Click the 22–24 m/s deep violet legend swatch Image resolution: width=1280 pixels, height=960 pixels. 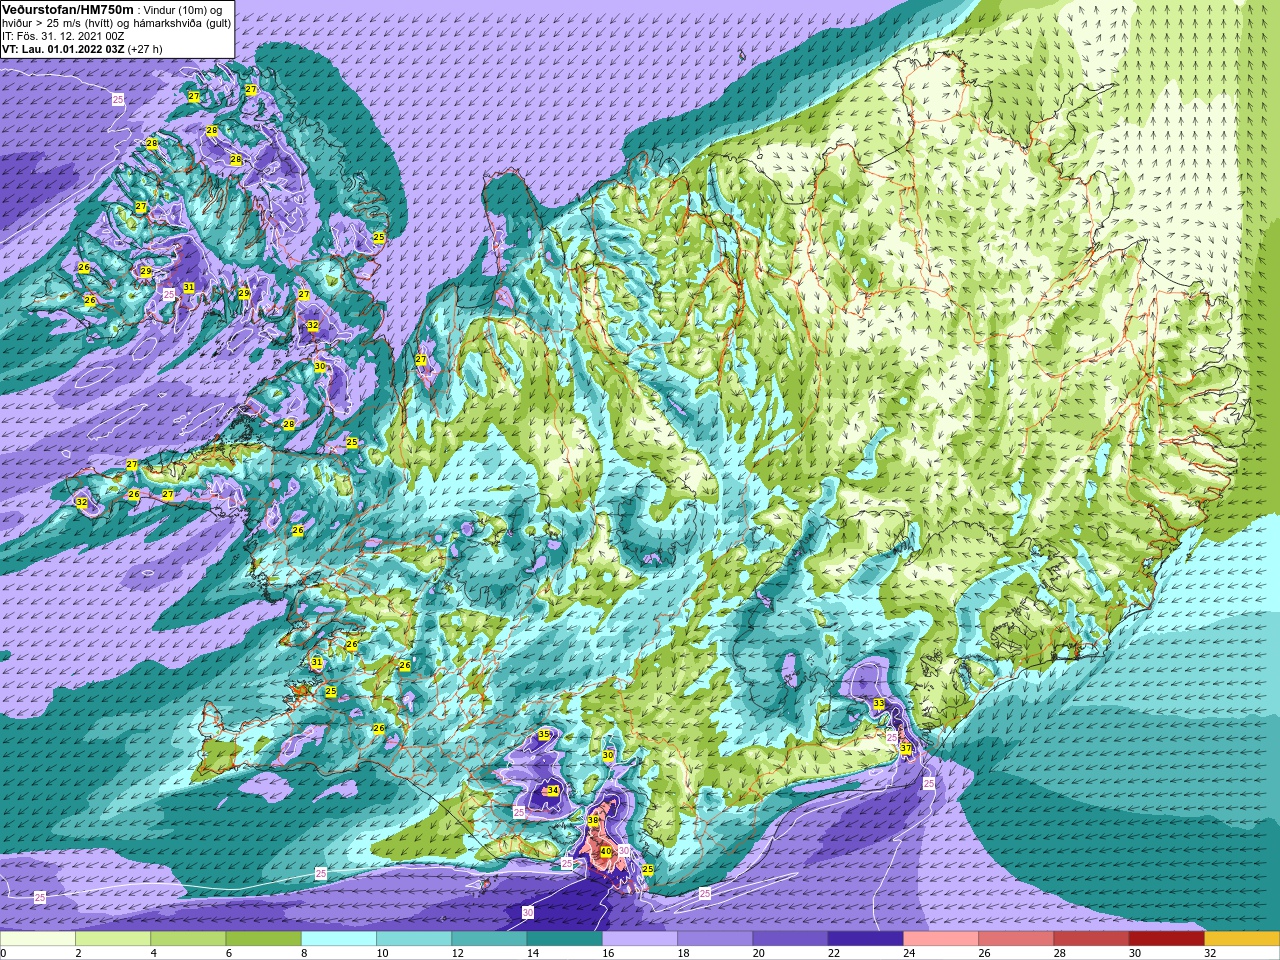click(x=866, y=939)
